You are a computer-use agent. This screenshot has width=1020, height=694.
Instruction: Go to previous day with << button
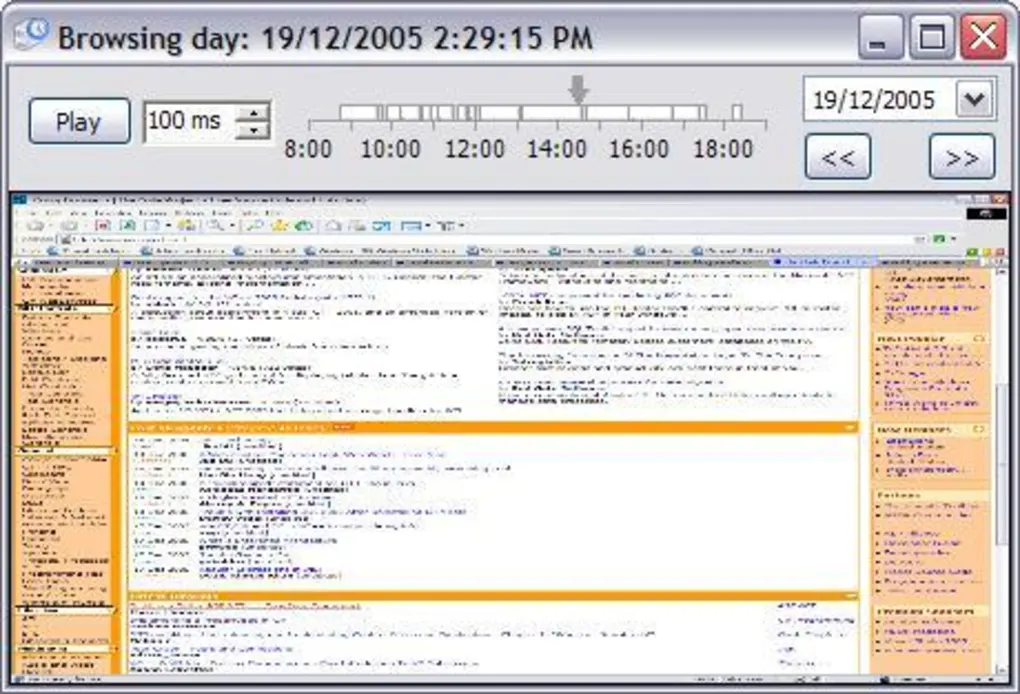[838, 157]
